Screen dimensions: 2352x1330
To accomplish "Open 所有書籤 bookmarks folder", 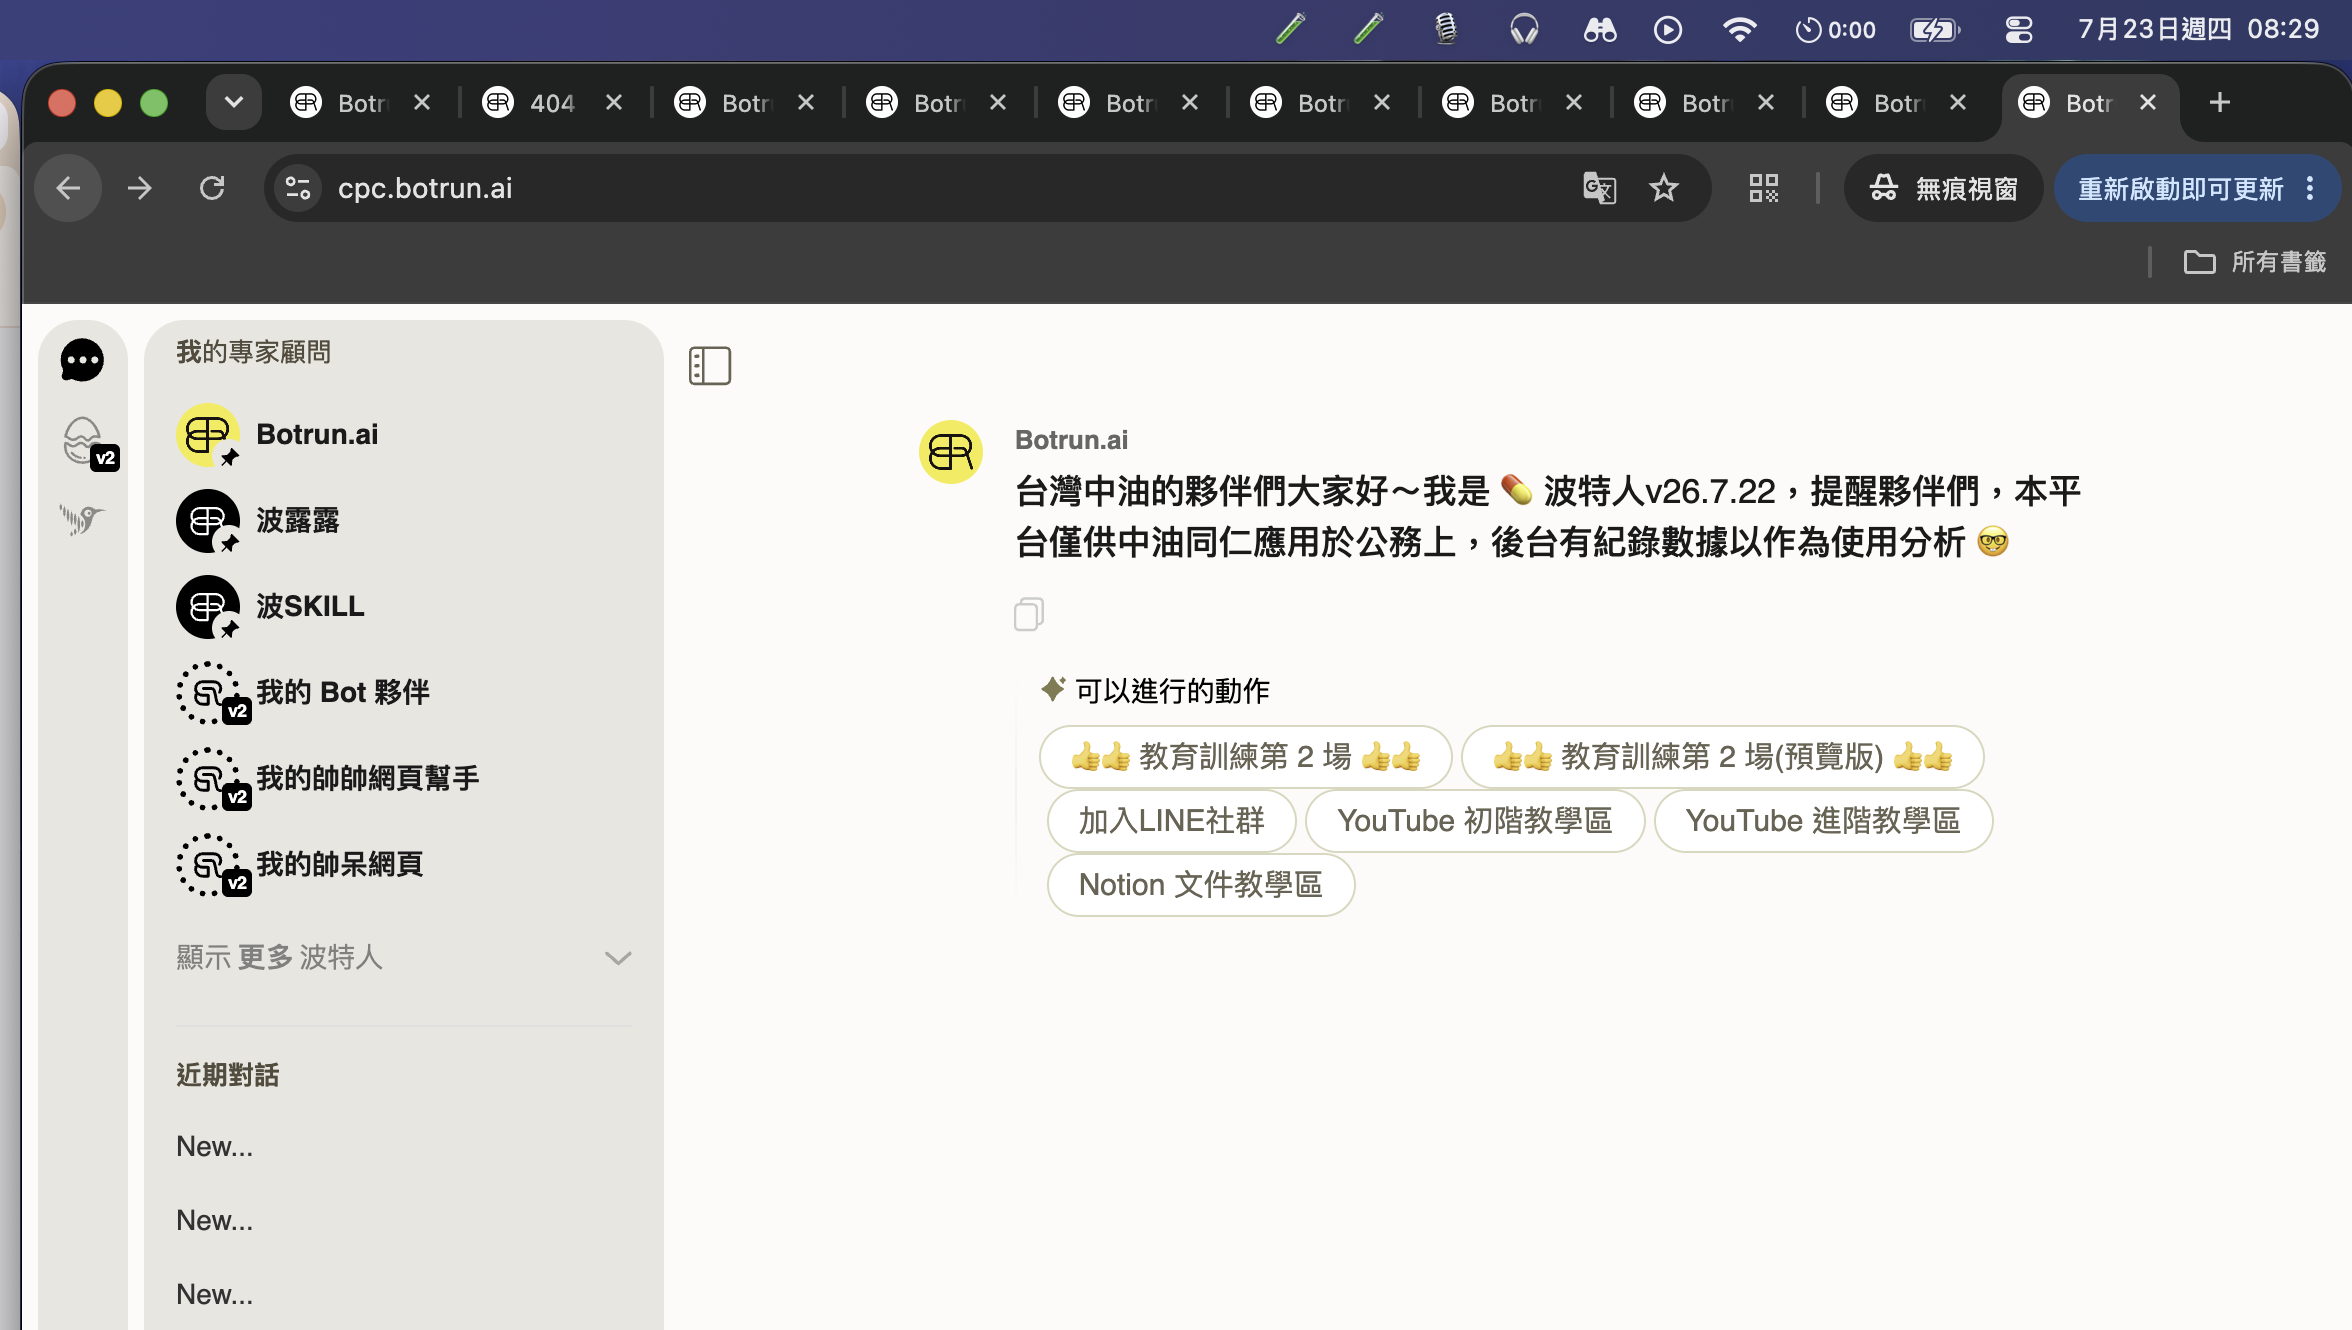I will pyautogui.click(x=2255, y=262).
